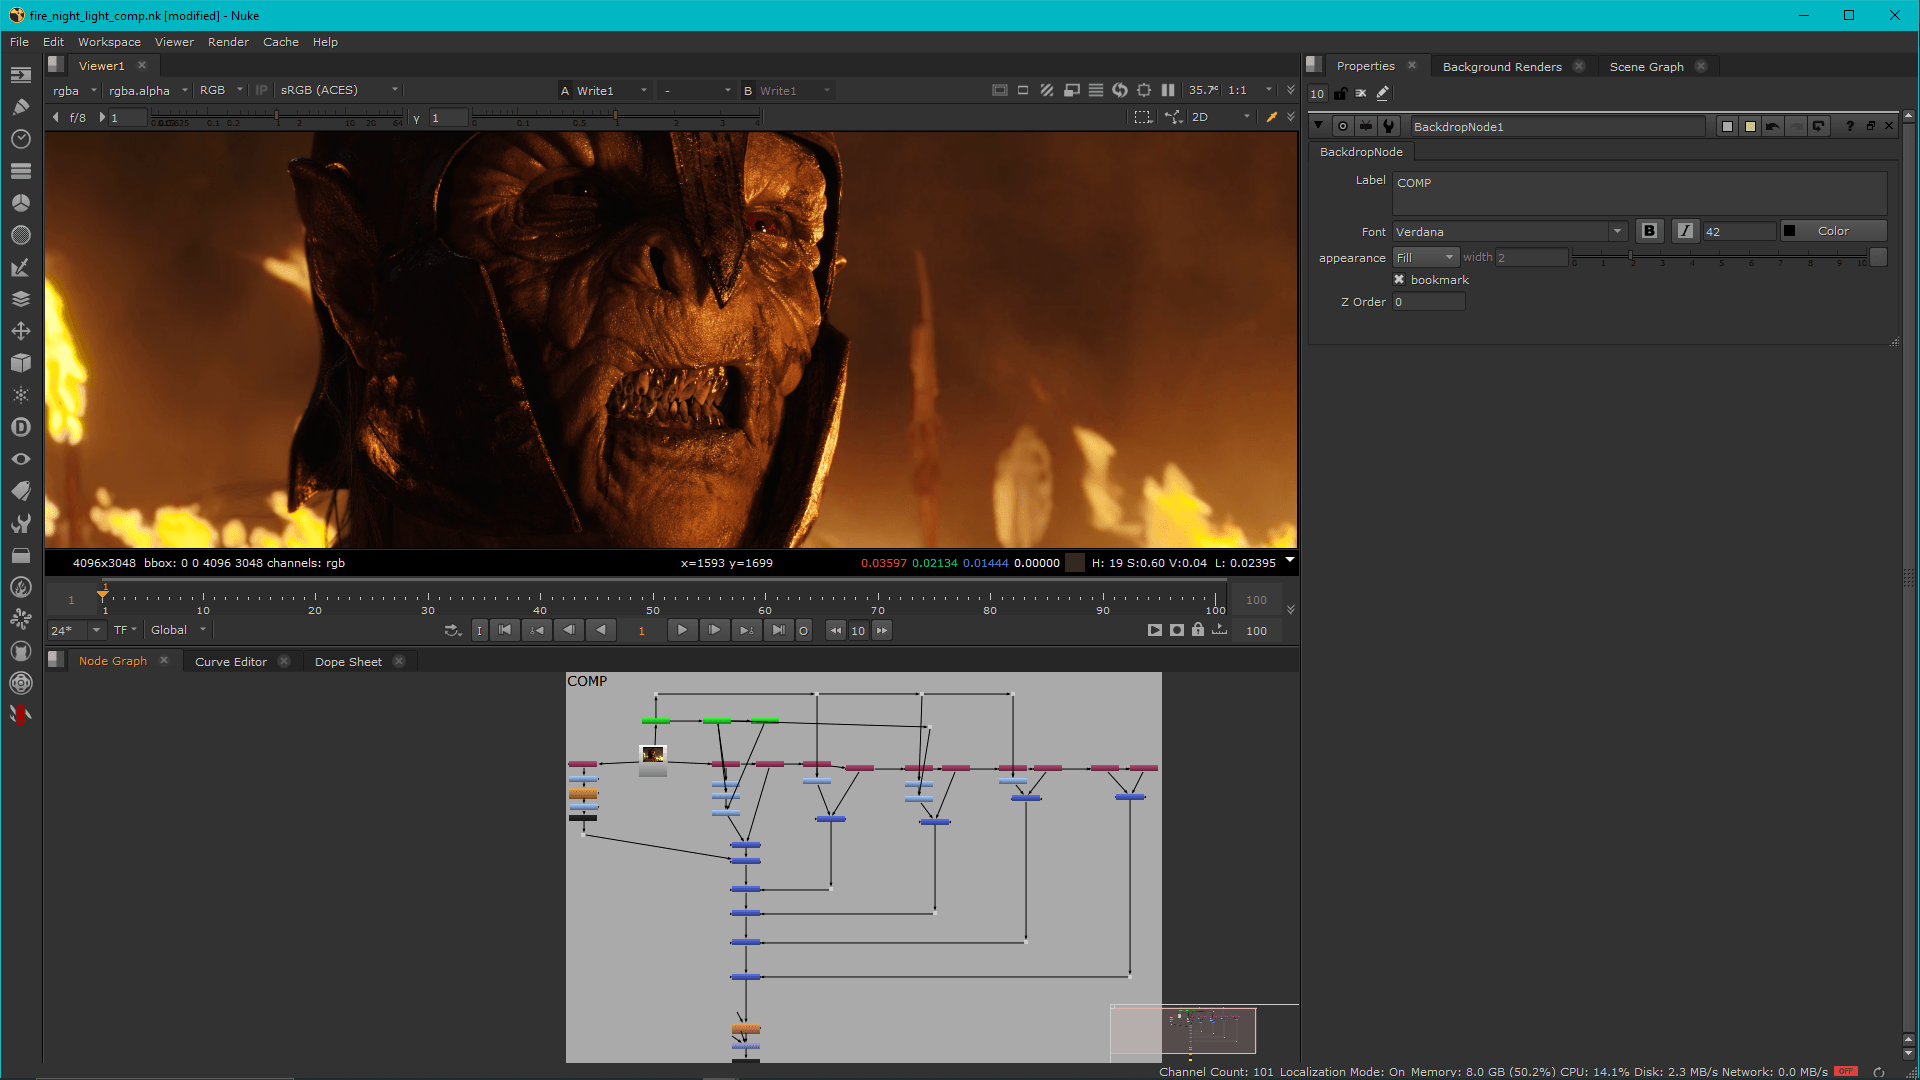
Task: Open the 2D view mode dropdown
Action: (1220, 117)
